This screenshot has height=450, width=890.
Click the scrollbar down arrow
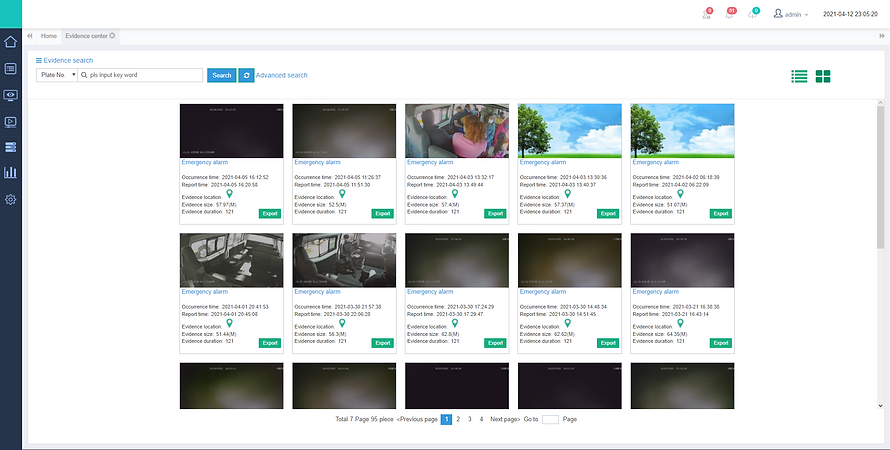(x=880, y=406)
